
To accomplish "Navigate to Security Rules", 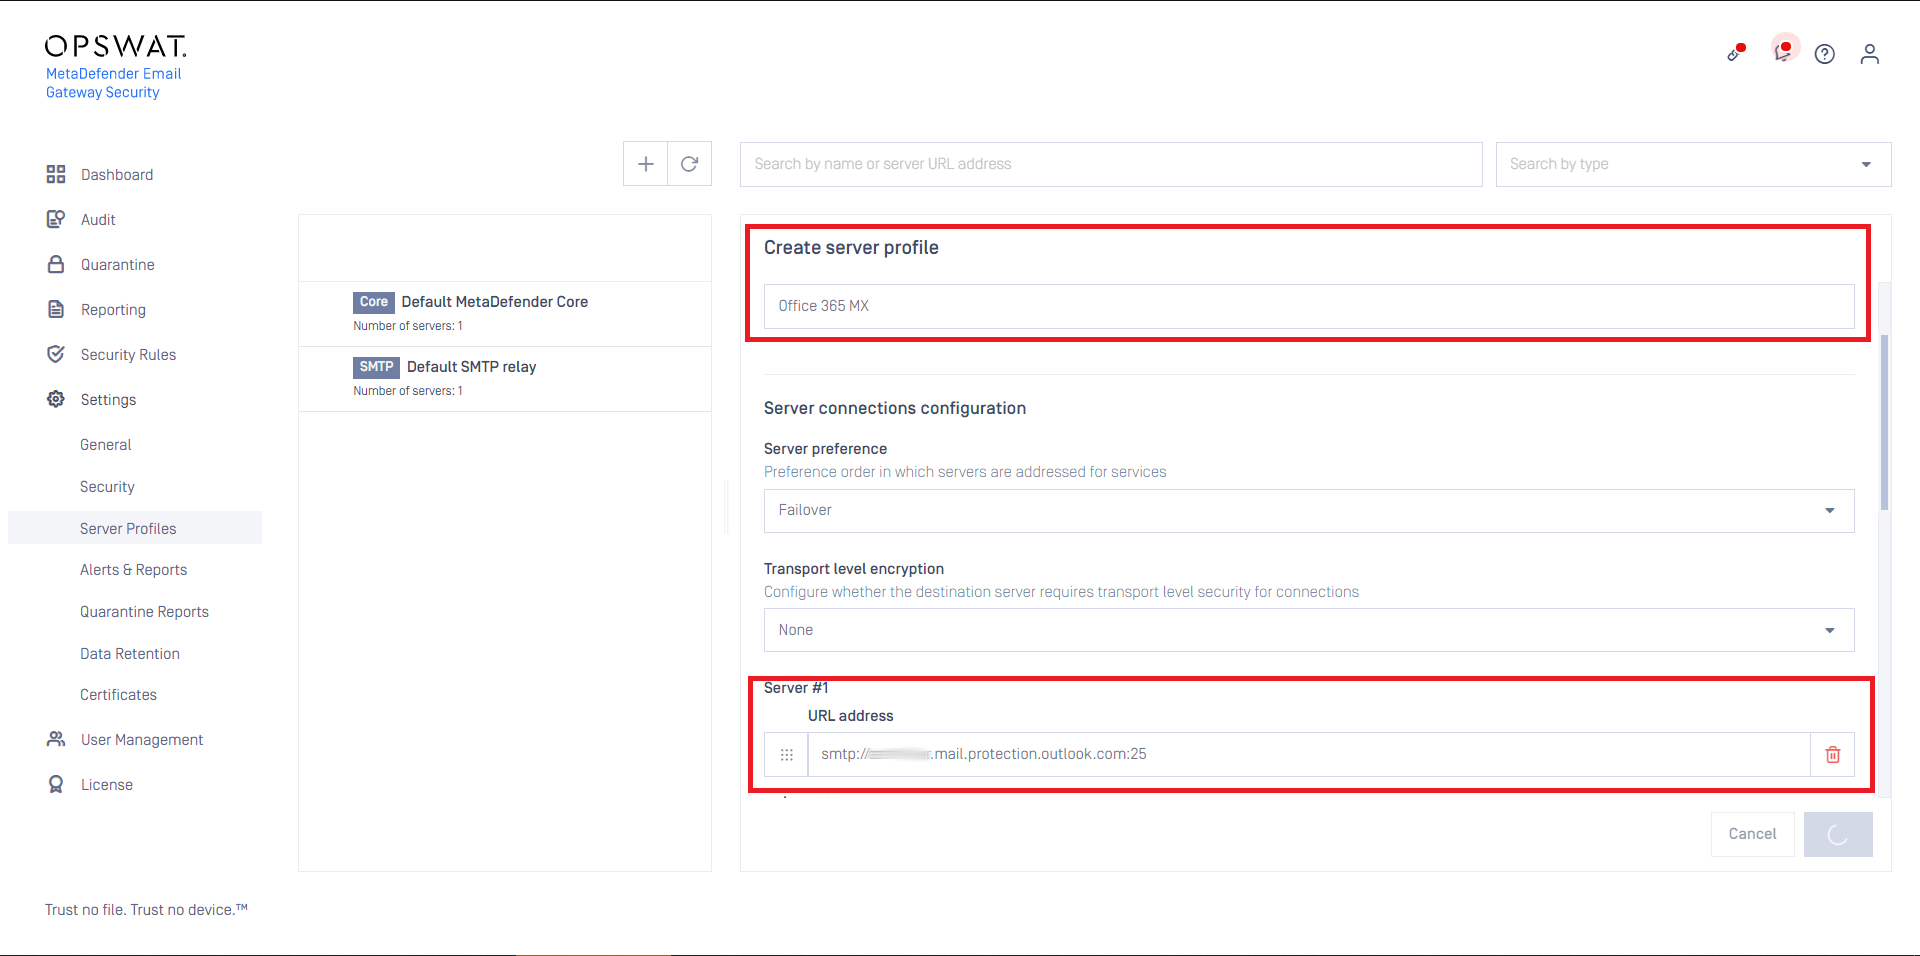I will pyautogui.click(x=128, y=355).
